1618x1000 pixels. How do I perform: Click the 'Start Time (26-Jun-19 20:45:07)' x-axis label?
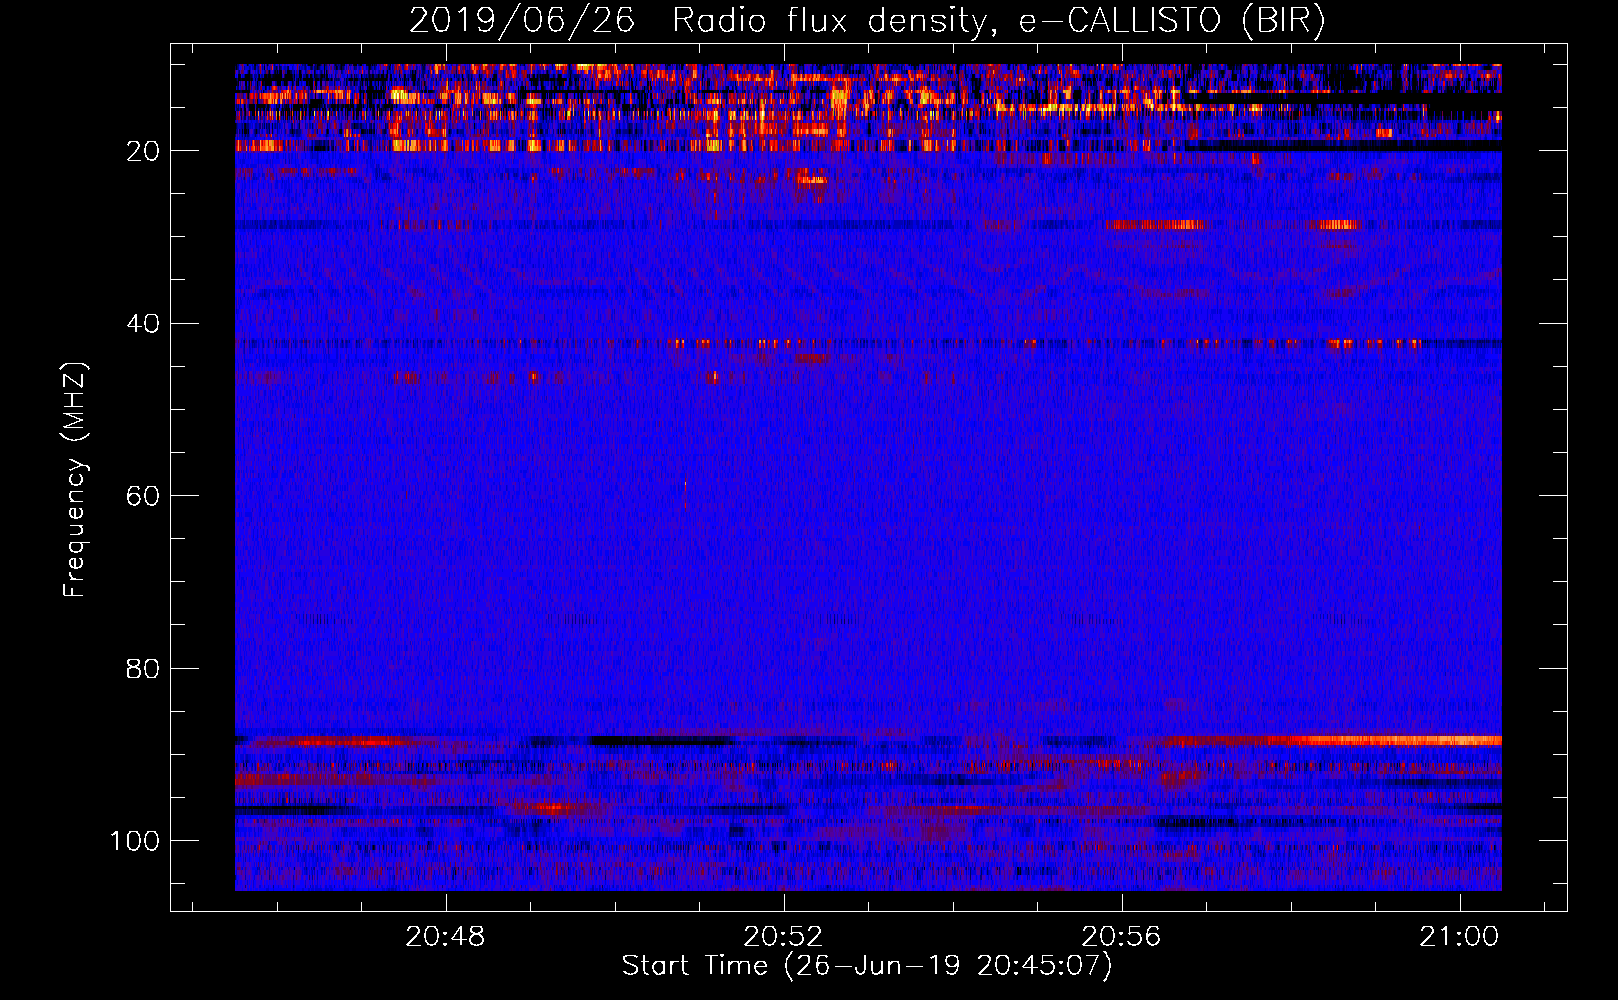867,966
